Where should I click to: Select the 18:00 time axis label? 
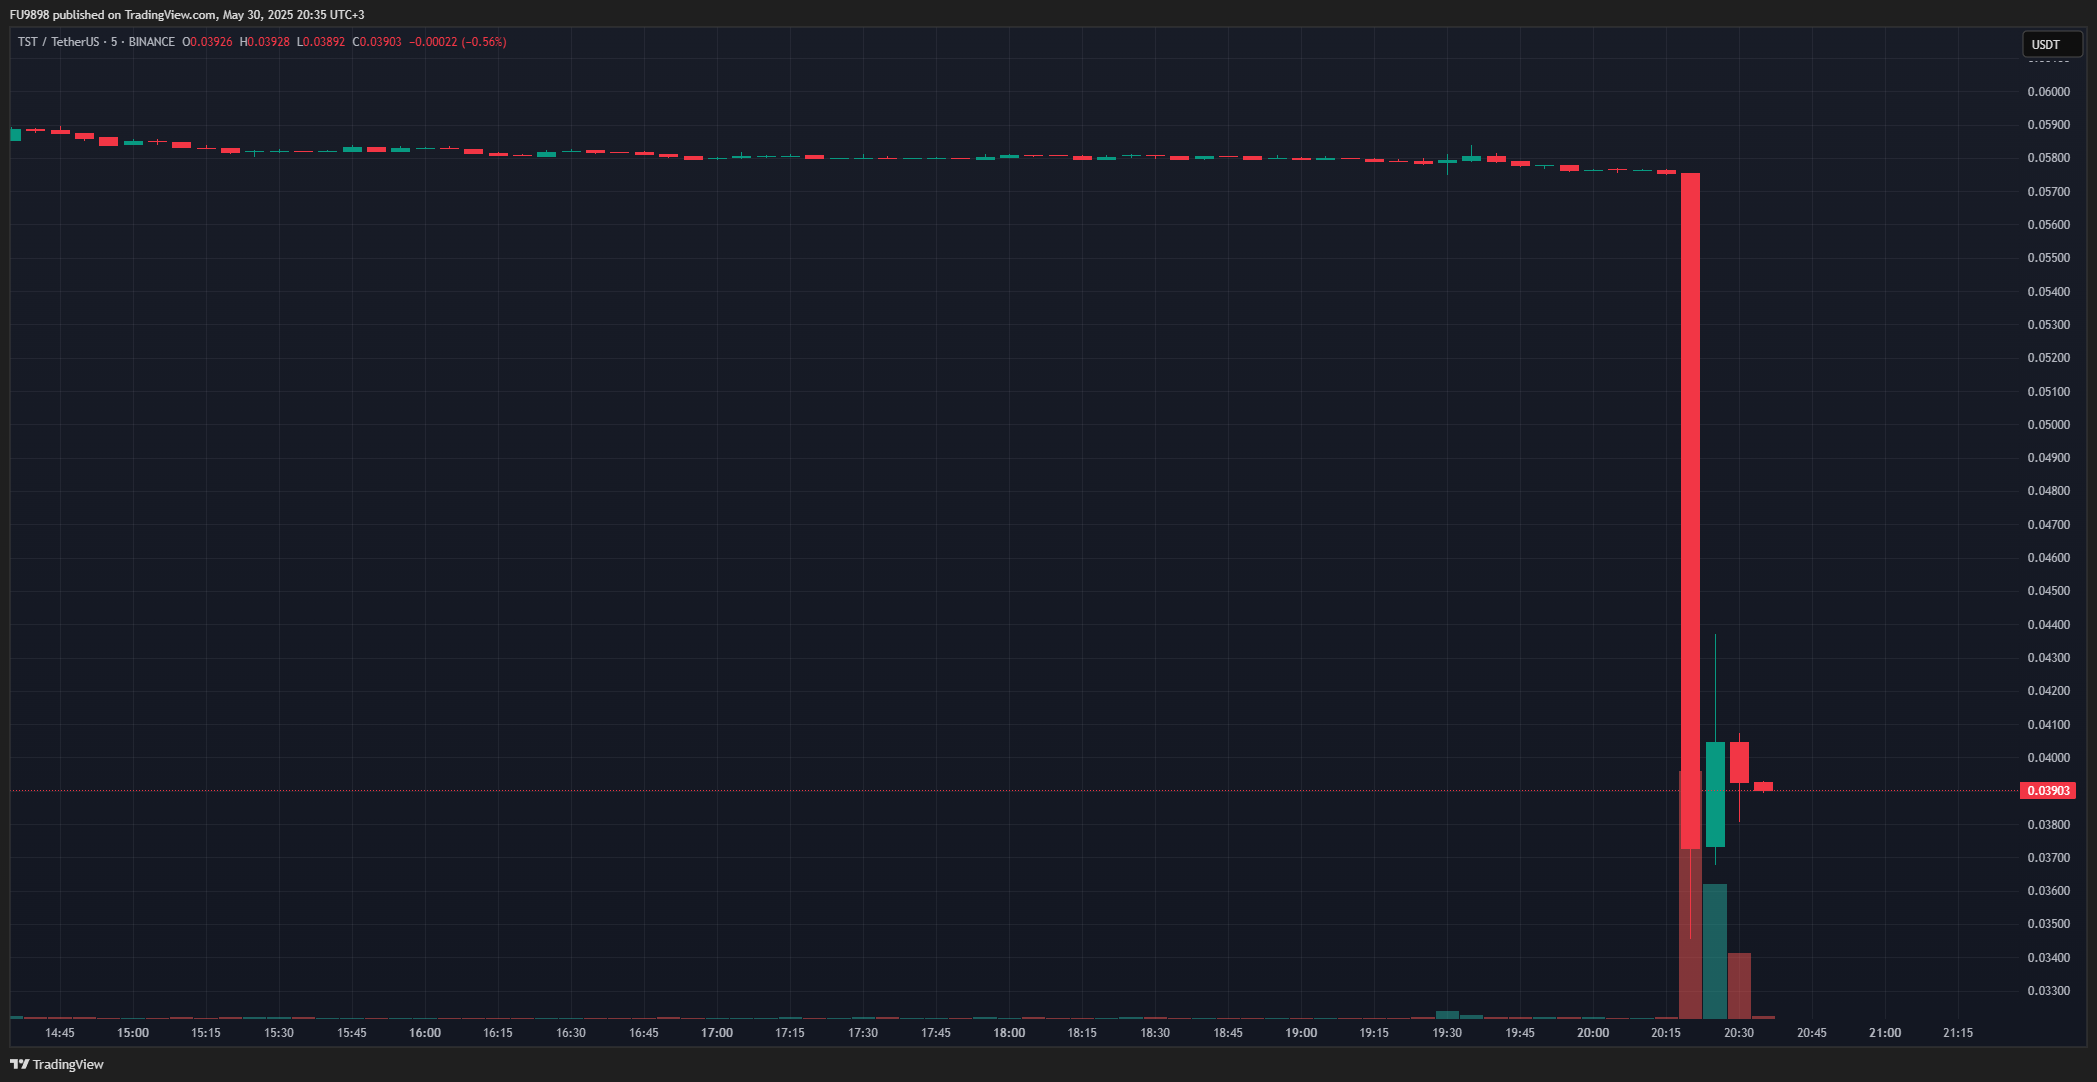[x=1009, y=1033]
